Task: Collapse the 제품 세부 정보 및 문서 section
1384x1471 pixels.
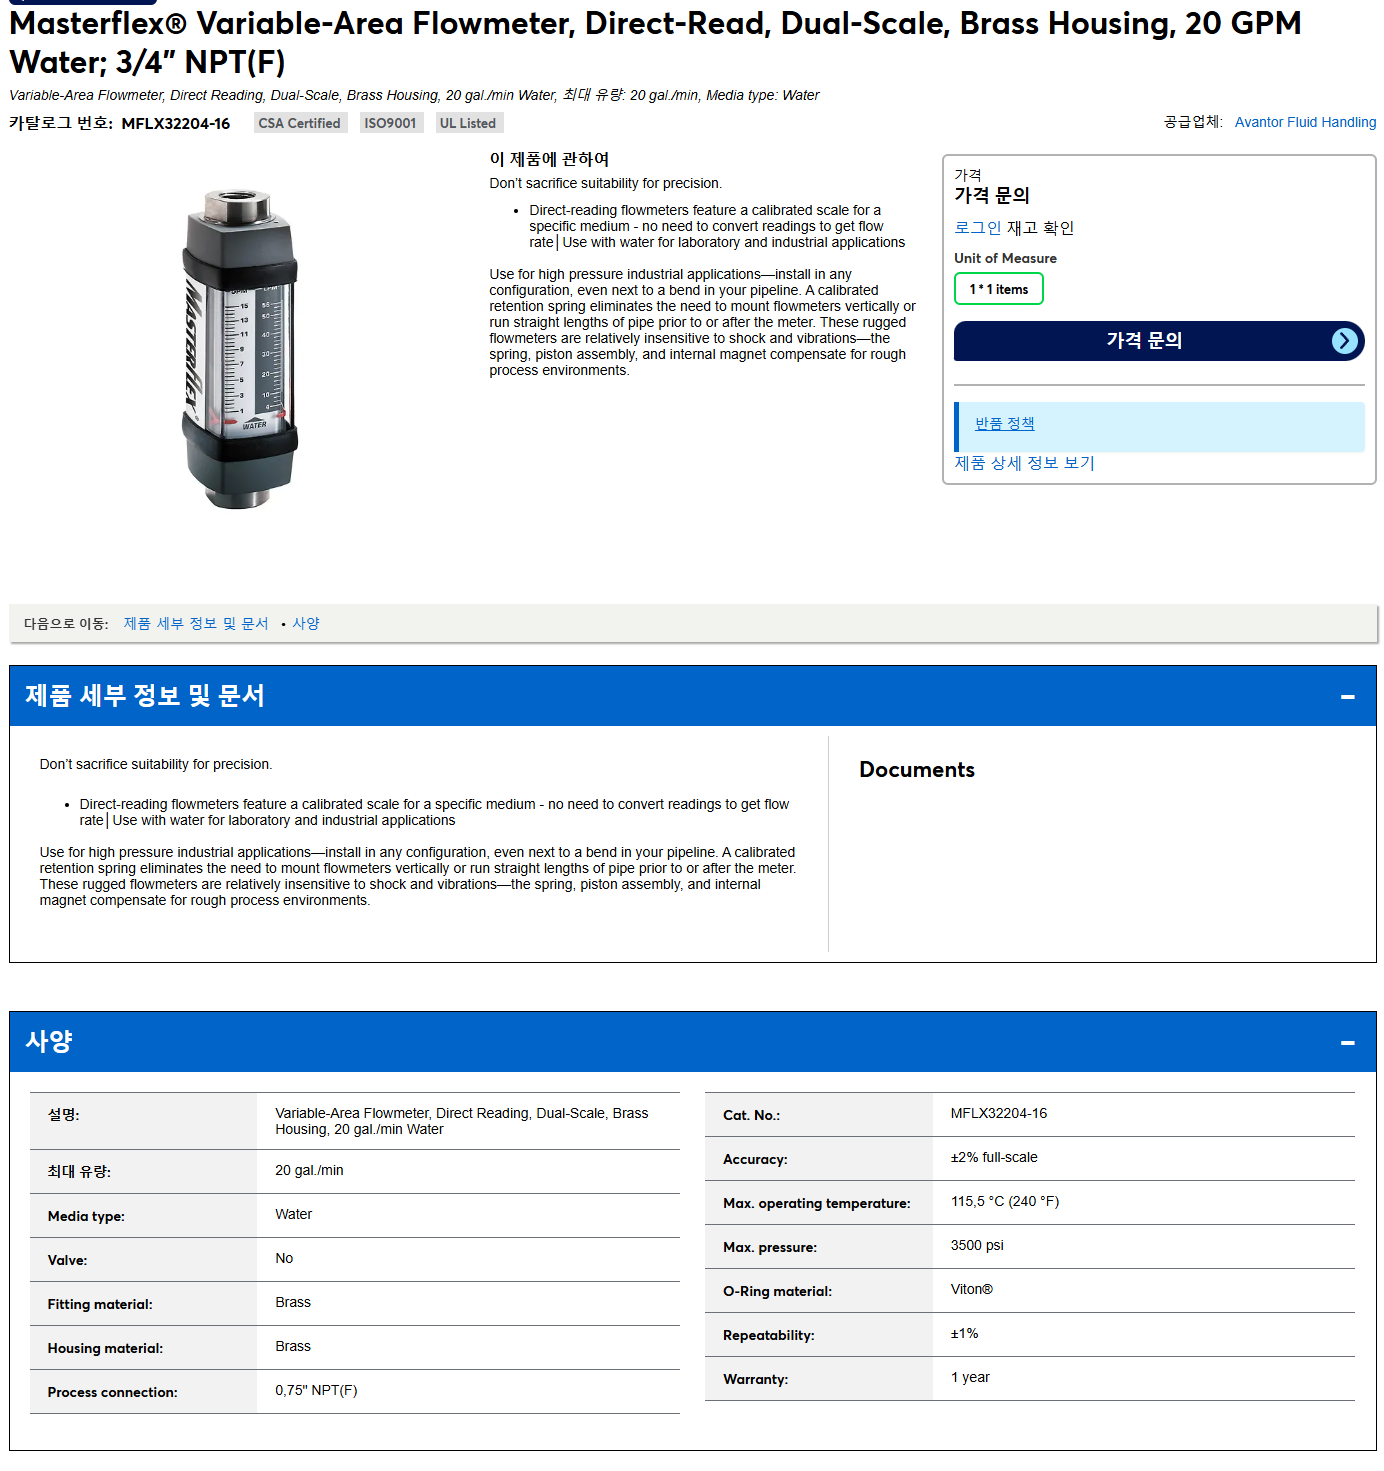Action: pos(1347,697)
